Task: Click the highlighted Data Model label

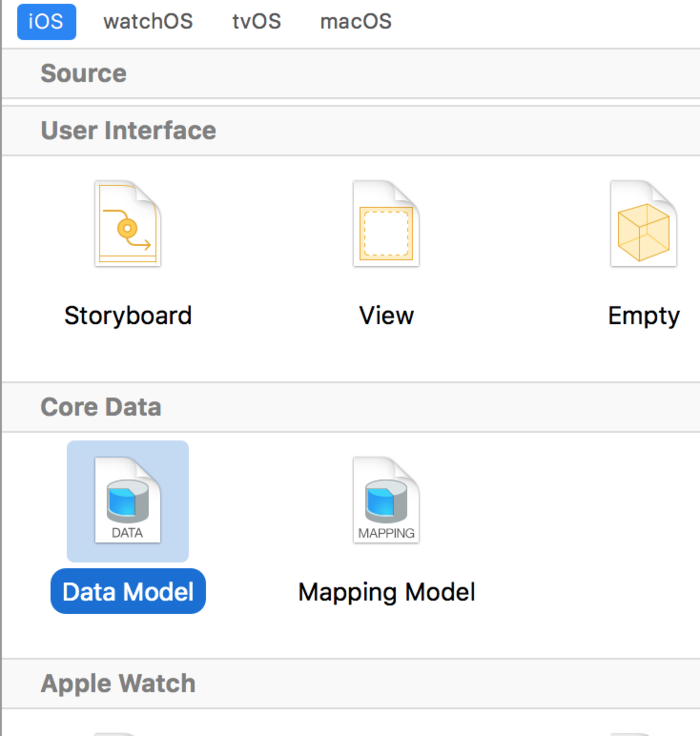Action: pos(128,592)
